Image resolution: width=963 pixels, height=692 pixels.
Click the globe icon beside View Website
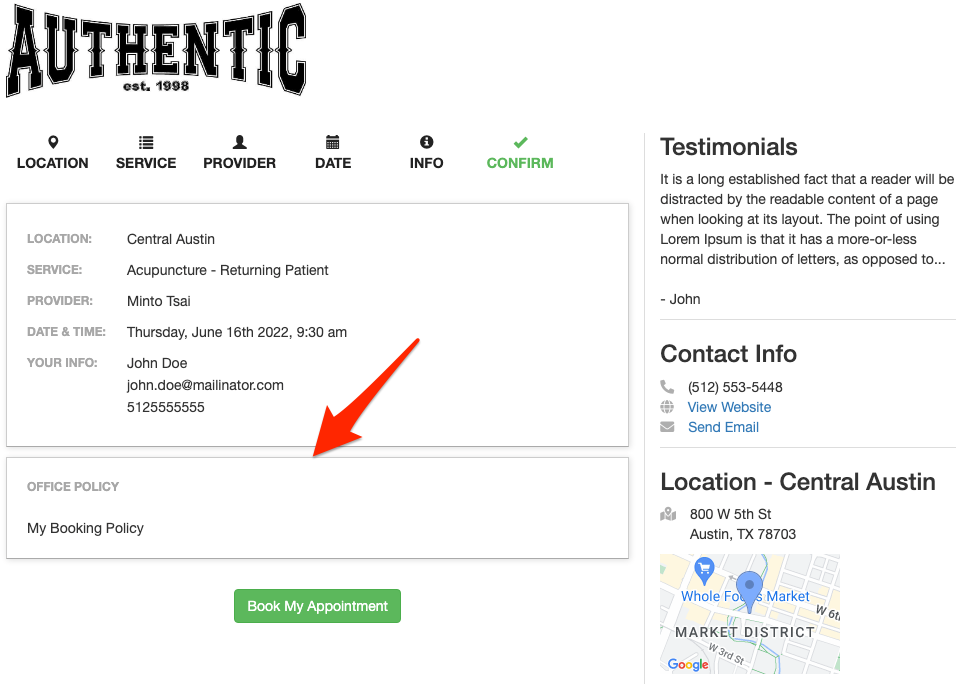[x=668, y=407]
